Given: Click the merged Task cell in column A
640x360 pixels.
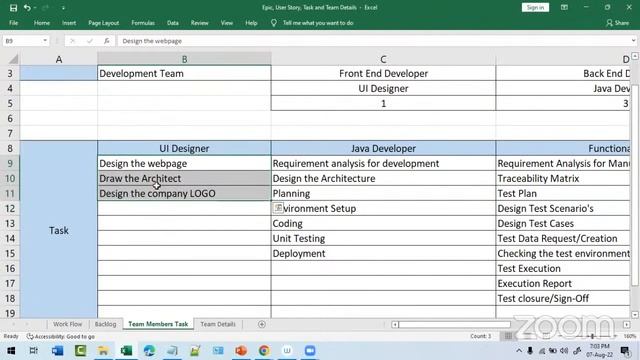Looking at the screenshot, I should (59, 230).
